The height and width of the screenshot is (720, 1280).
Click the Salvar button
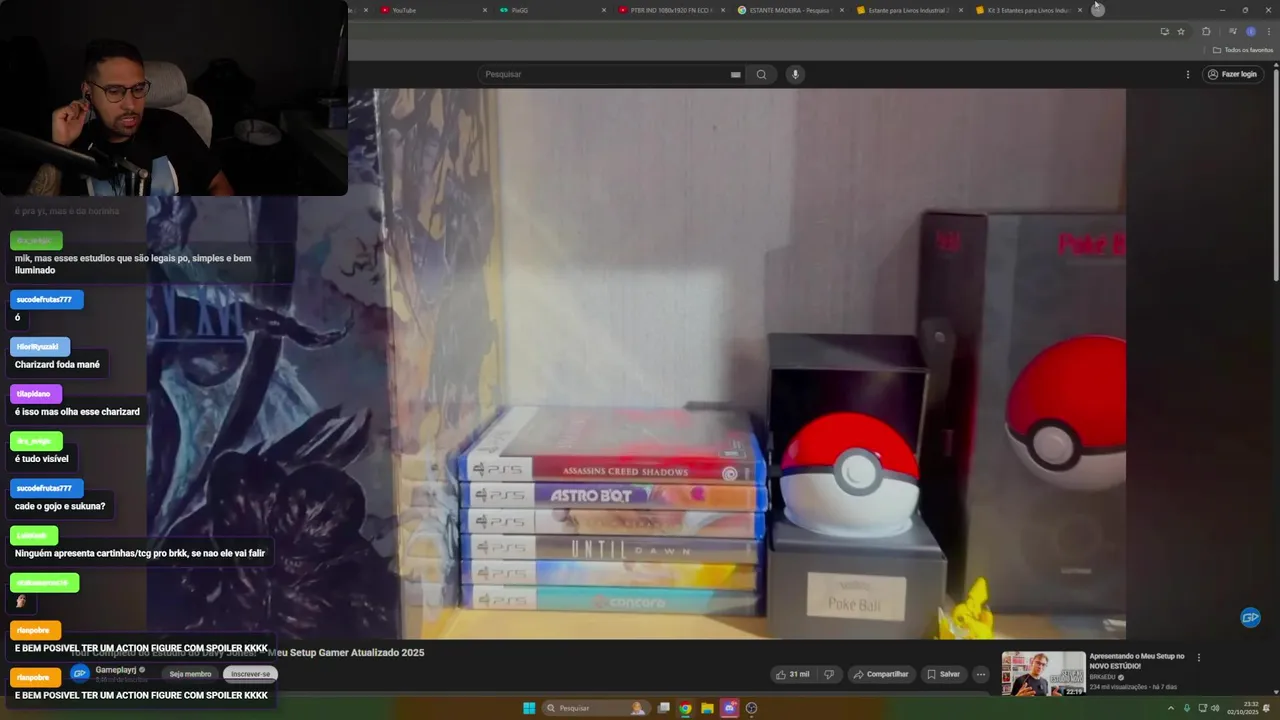point(942,674)
